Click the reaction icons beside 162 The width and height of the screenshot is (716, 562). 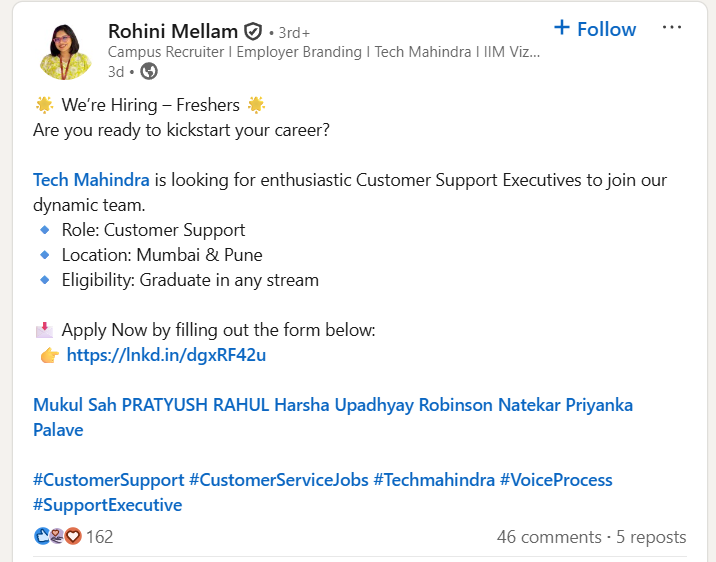[x=57, y=537]
